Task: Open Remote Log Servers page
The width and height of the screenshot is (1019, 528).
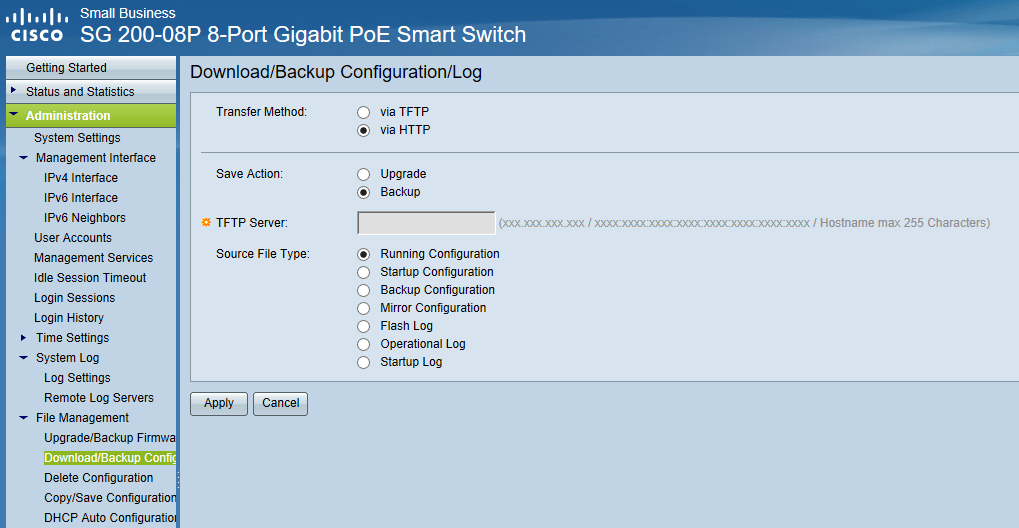Action: (99, 398)
